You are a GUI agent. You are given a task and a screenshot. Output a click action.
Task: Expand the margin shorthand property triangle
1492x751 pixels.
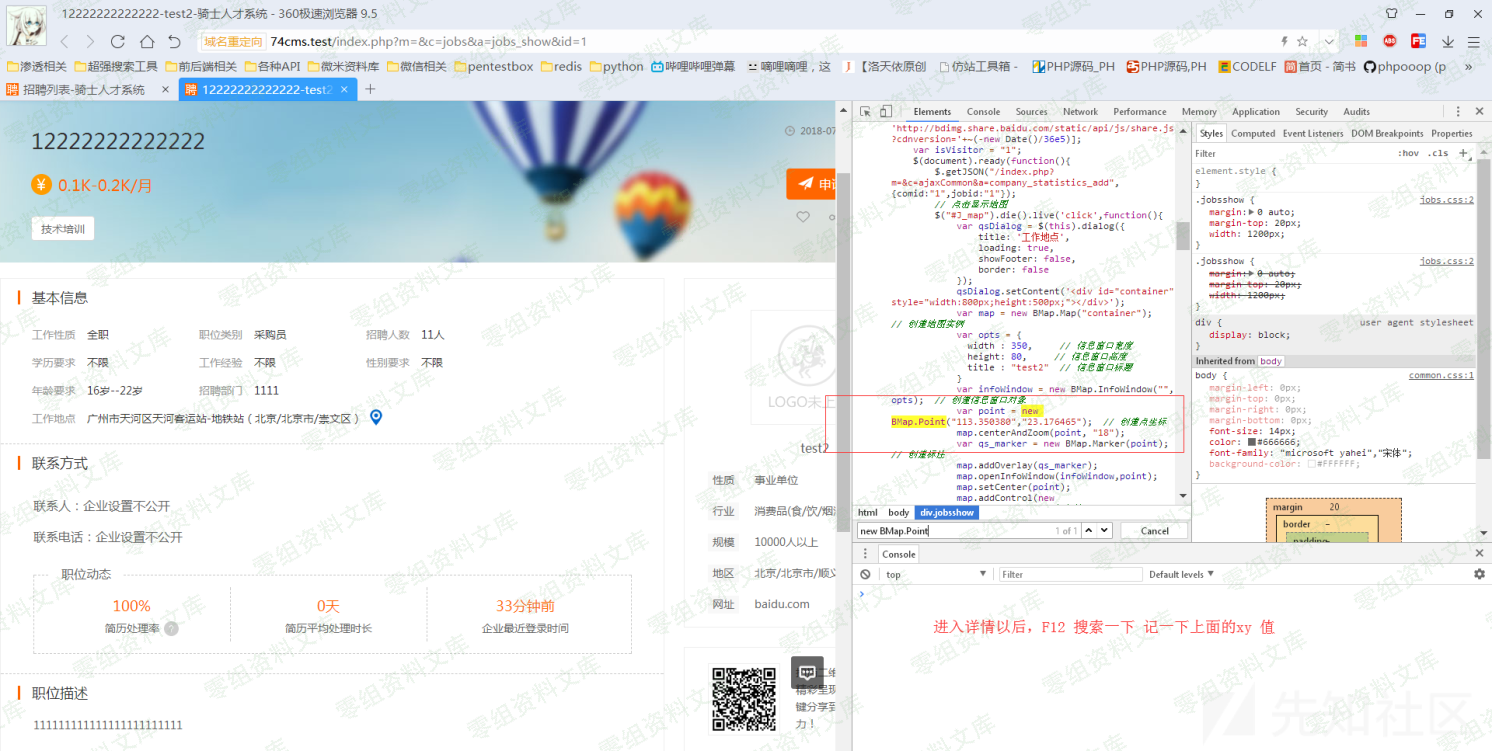tap(1253, 212)
